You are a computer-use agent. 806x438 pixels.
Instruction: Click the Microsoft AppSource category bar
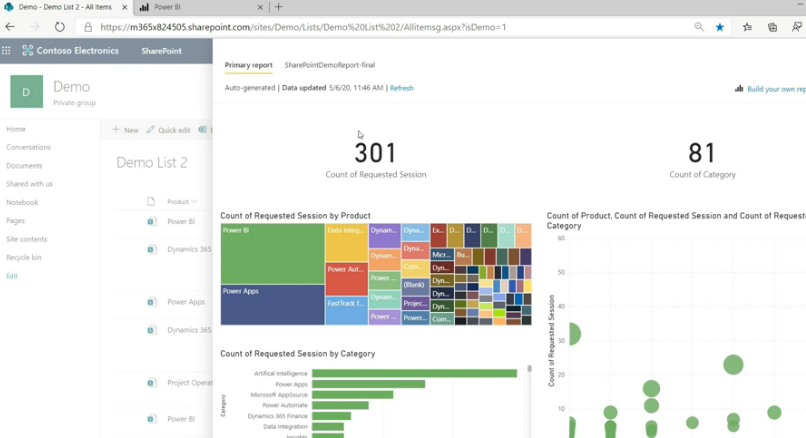[353, 395]
